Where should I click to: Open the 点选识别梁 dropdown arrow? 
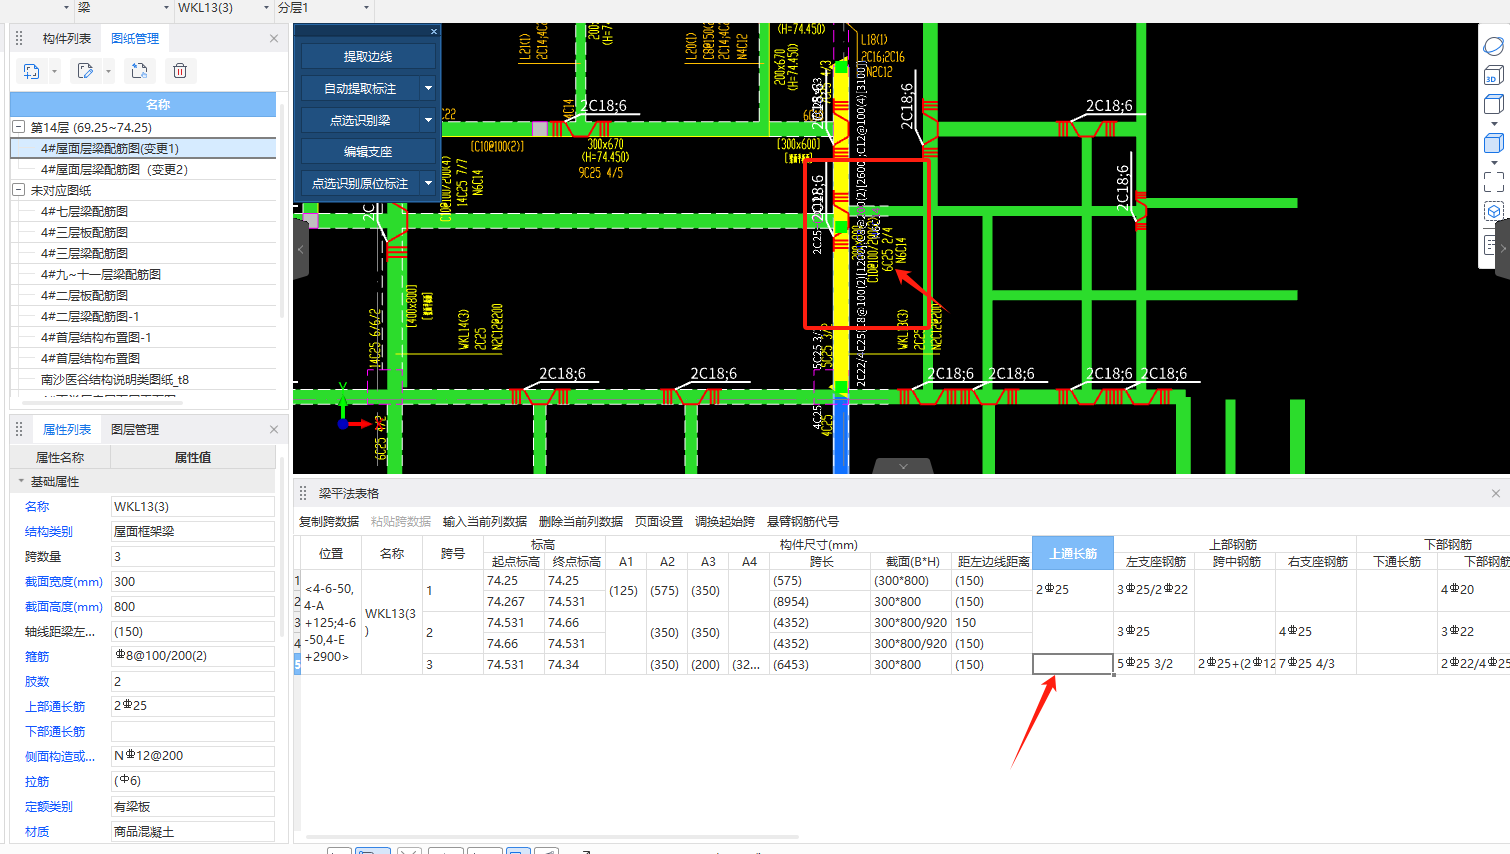(x=428, y=120)
